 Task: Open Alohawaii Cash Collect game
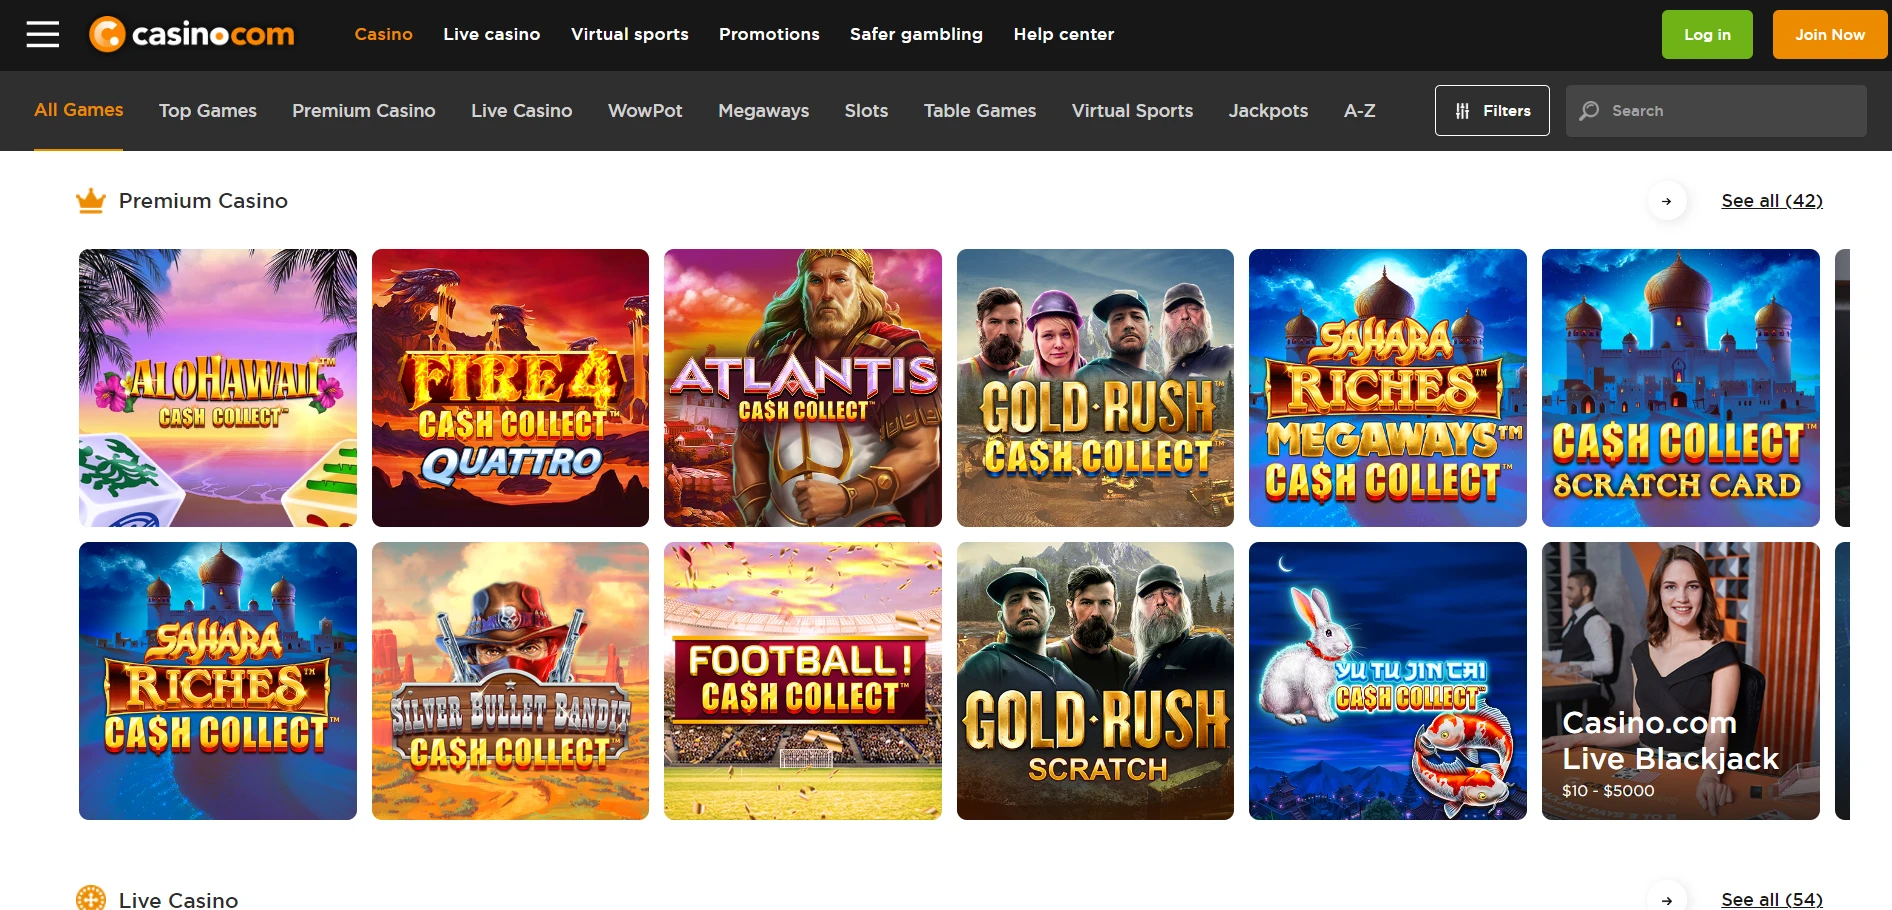pos(218,388)
